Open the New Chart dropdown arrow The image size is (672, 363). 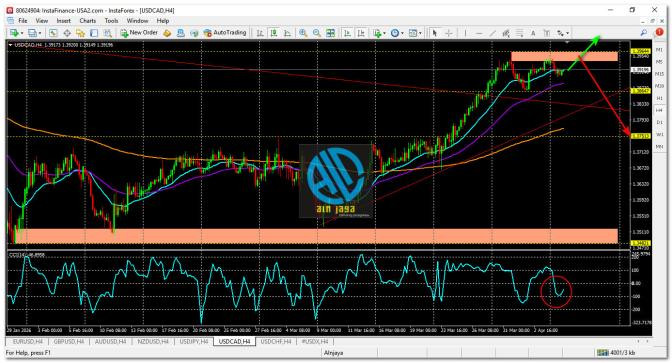(x=21, y=33)
